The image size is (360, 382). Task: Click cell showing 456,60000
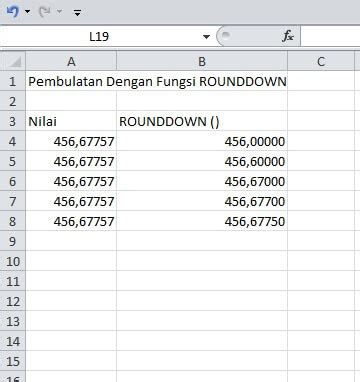pyautogui.click(x=202, y=161)
